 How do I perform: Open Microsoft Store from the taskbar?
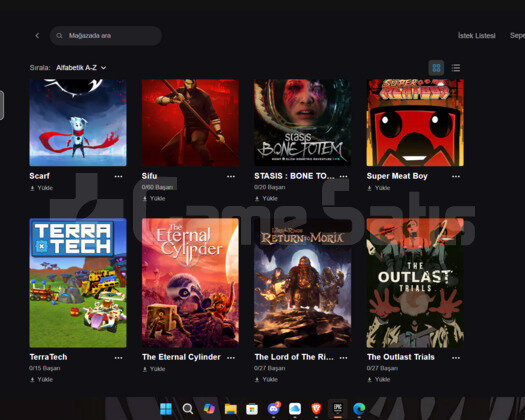[252, 409]
